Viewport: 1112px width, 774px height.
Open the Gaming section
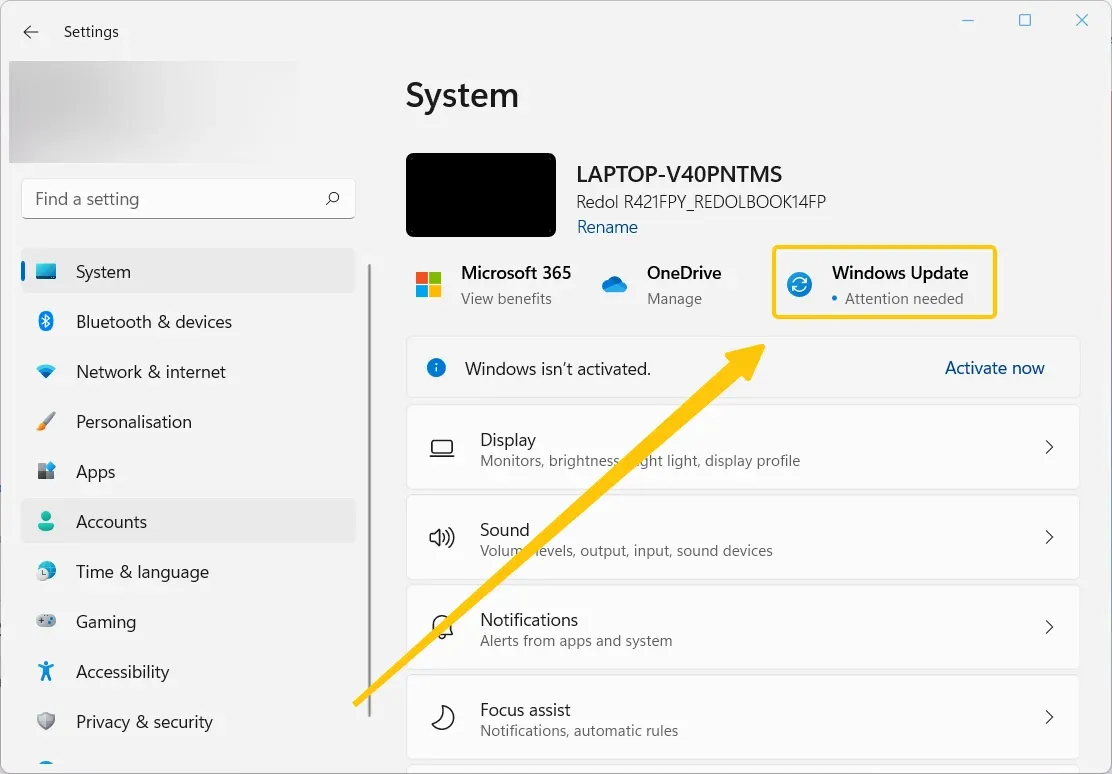click(x=188, y=621)
